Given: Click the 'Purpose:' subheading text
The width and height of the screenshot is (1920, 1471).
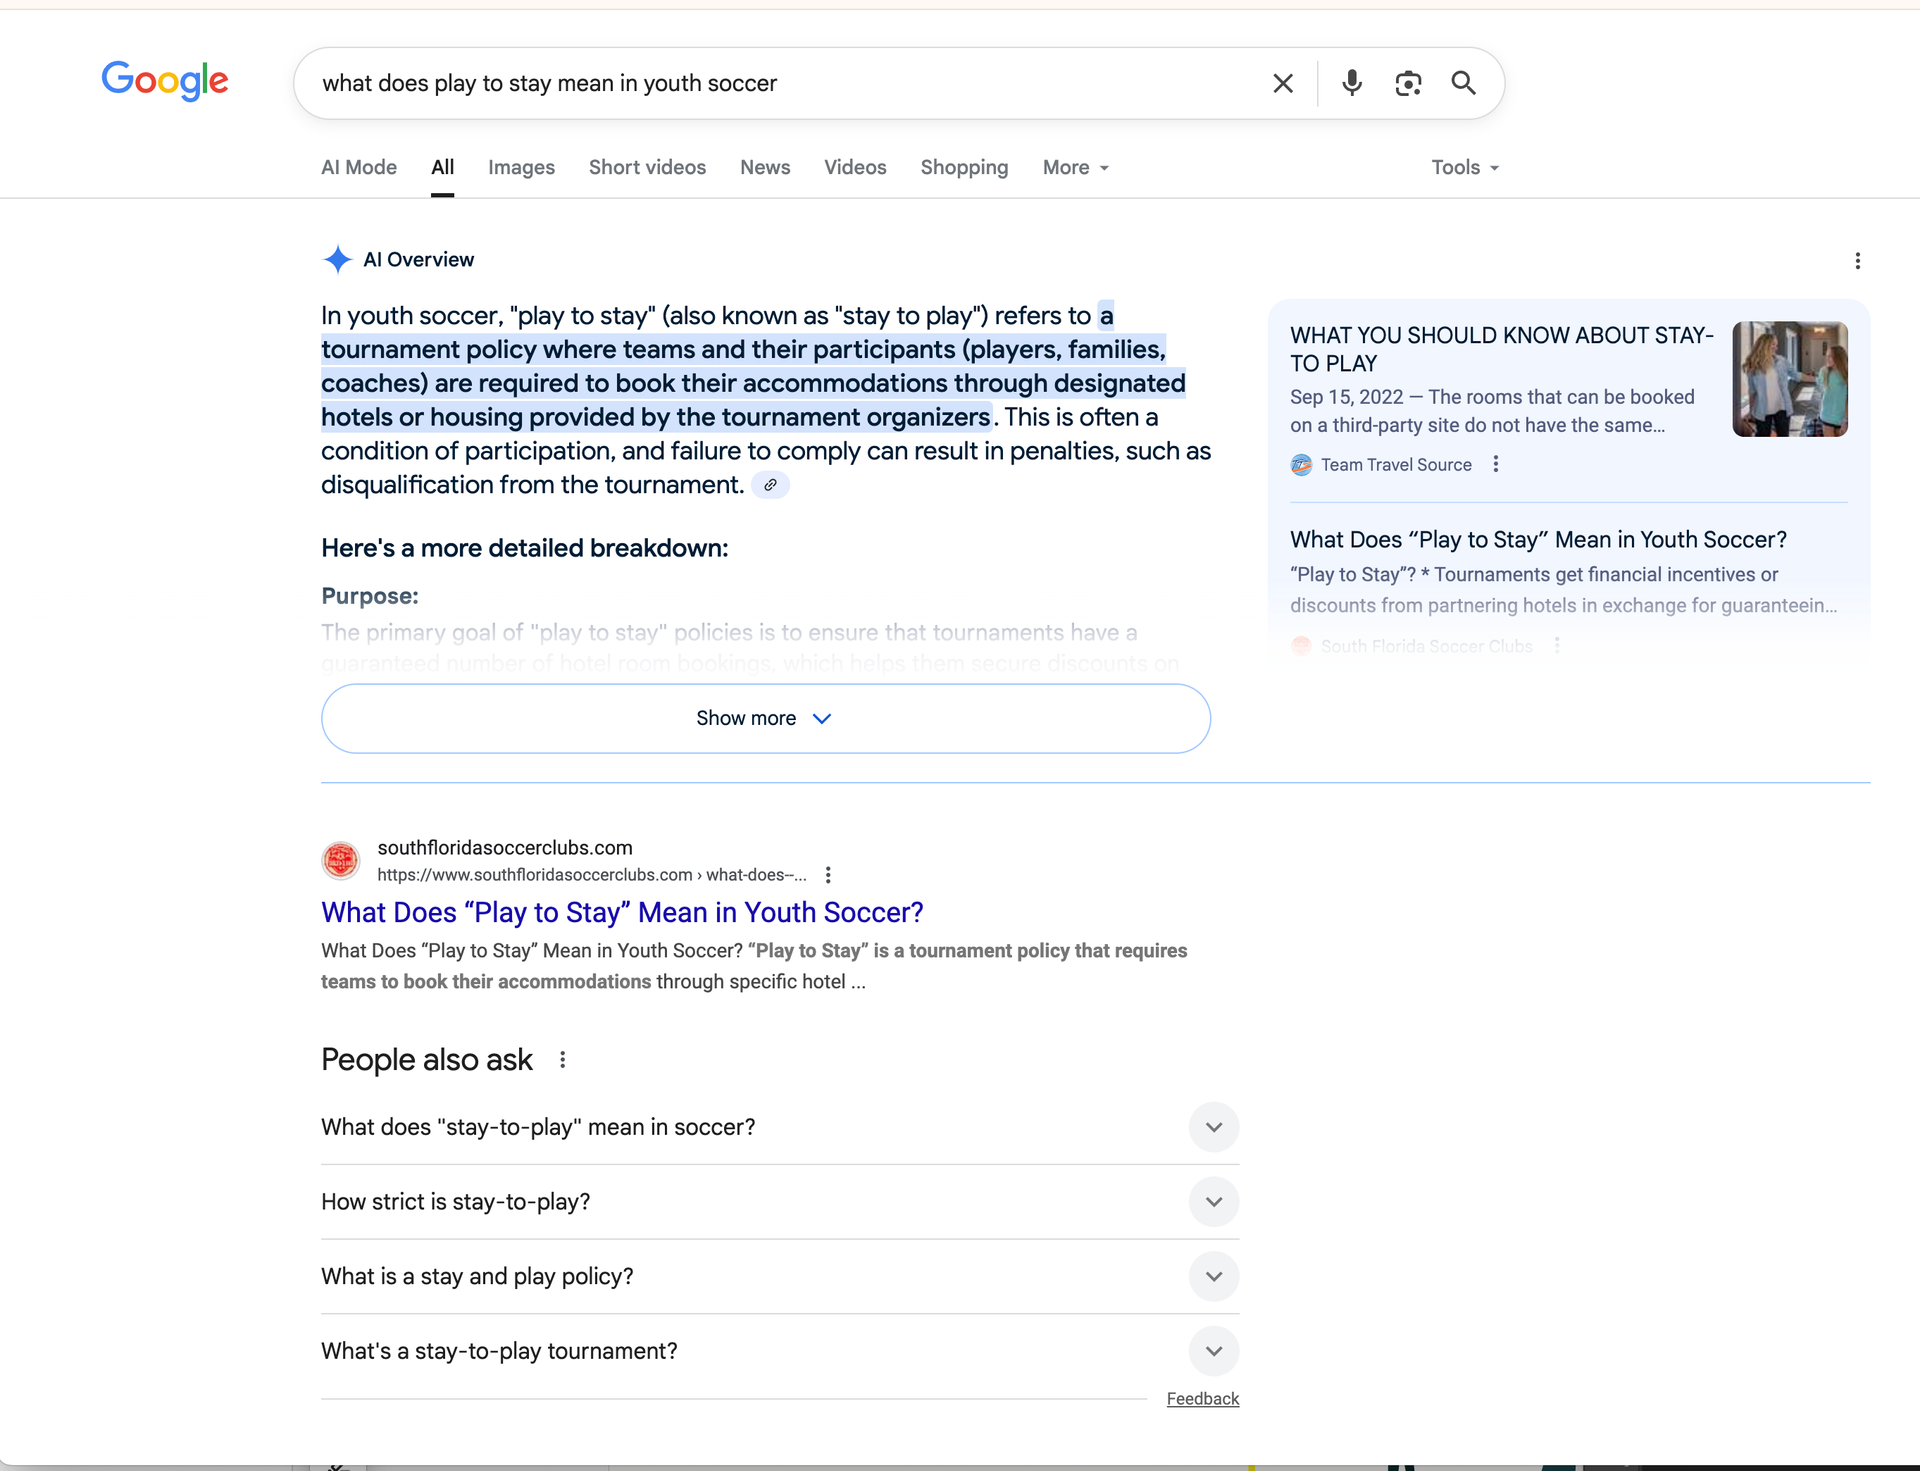Looking at the screenshot, I should (x=370, y=596).
